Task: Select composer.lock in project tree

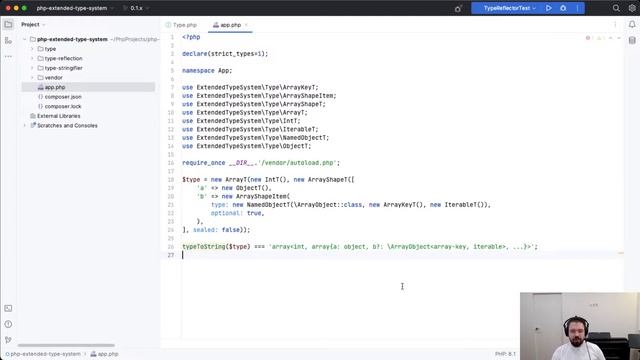Action: point(63,107)
